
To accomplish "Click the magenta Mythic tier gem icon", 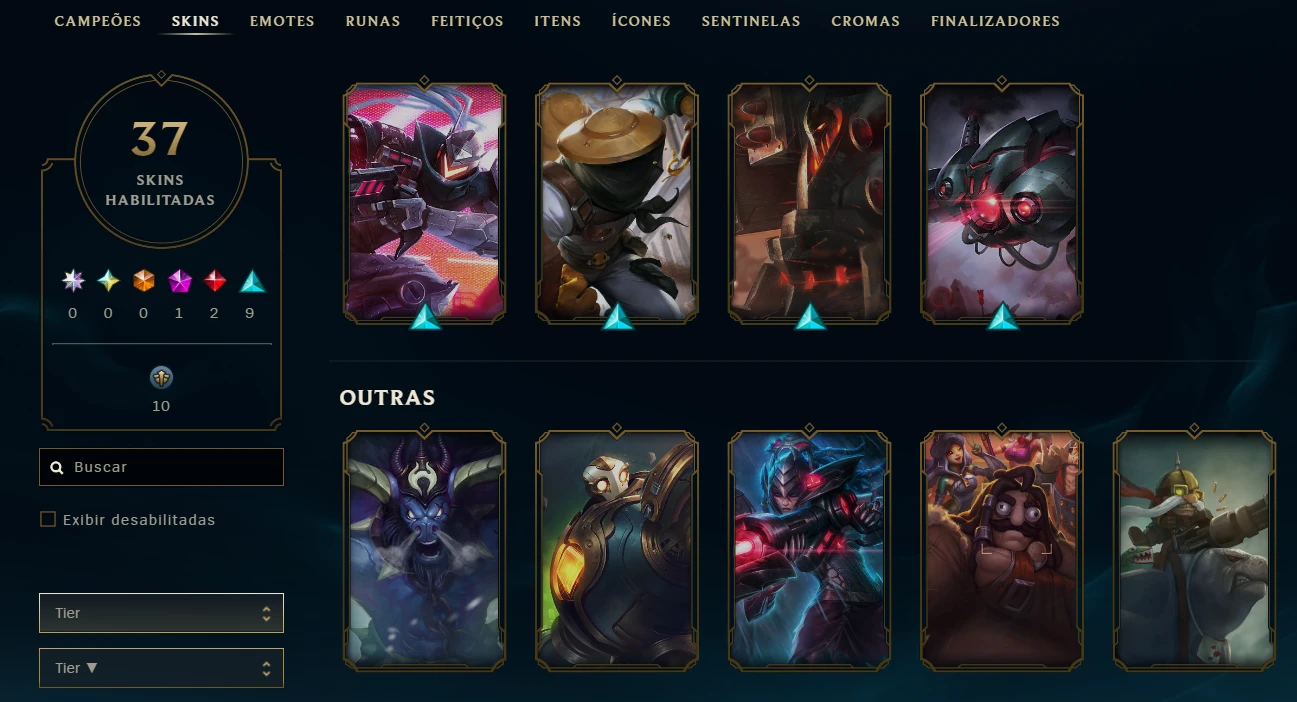I will coord(180,282).
